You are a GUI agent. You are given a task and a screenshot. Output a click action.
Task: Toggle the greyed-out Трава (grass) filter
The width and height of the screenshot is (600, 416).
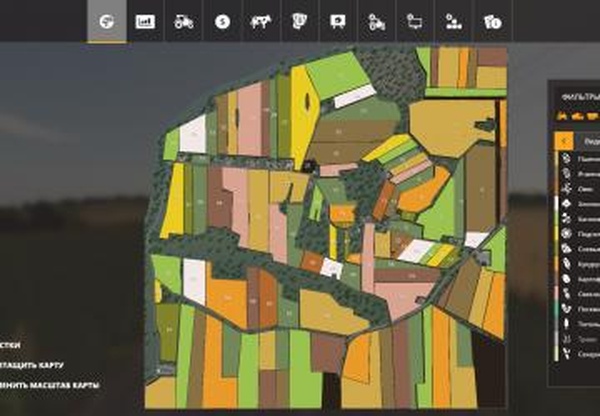[x=579, y=339]
